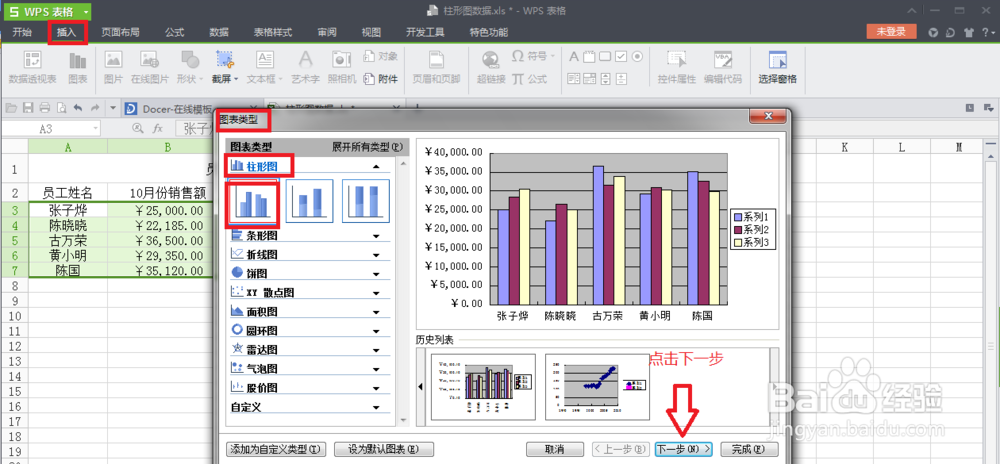
Task: Insert a 超链接 hyperlink
Action: [x=491, y=68]
